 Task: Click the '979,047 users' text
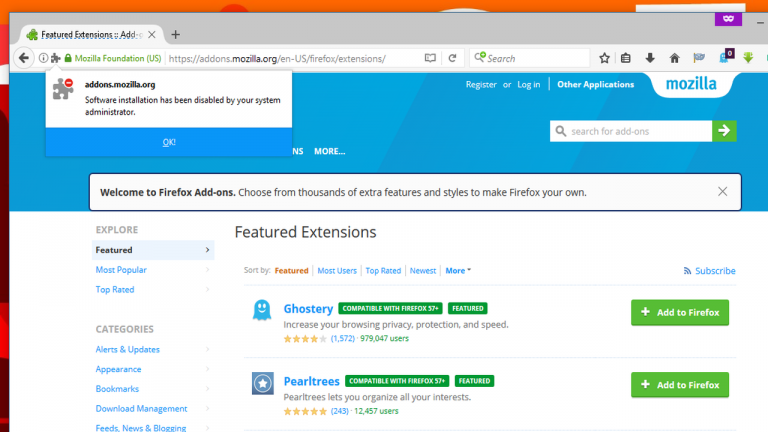tap(384, 338)
